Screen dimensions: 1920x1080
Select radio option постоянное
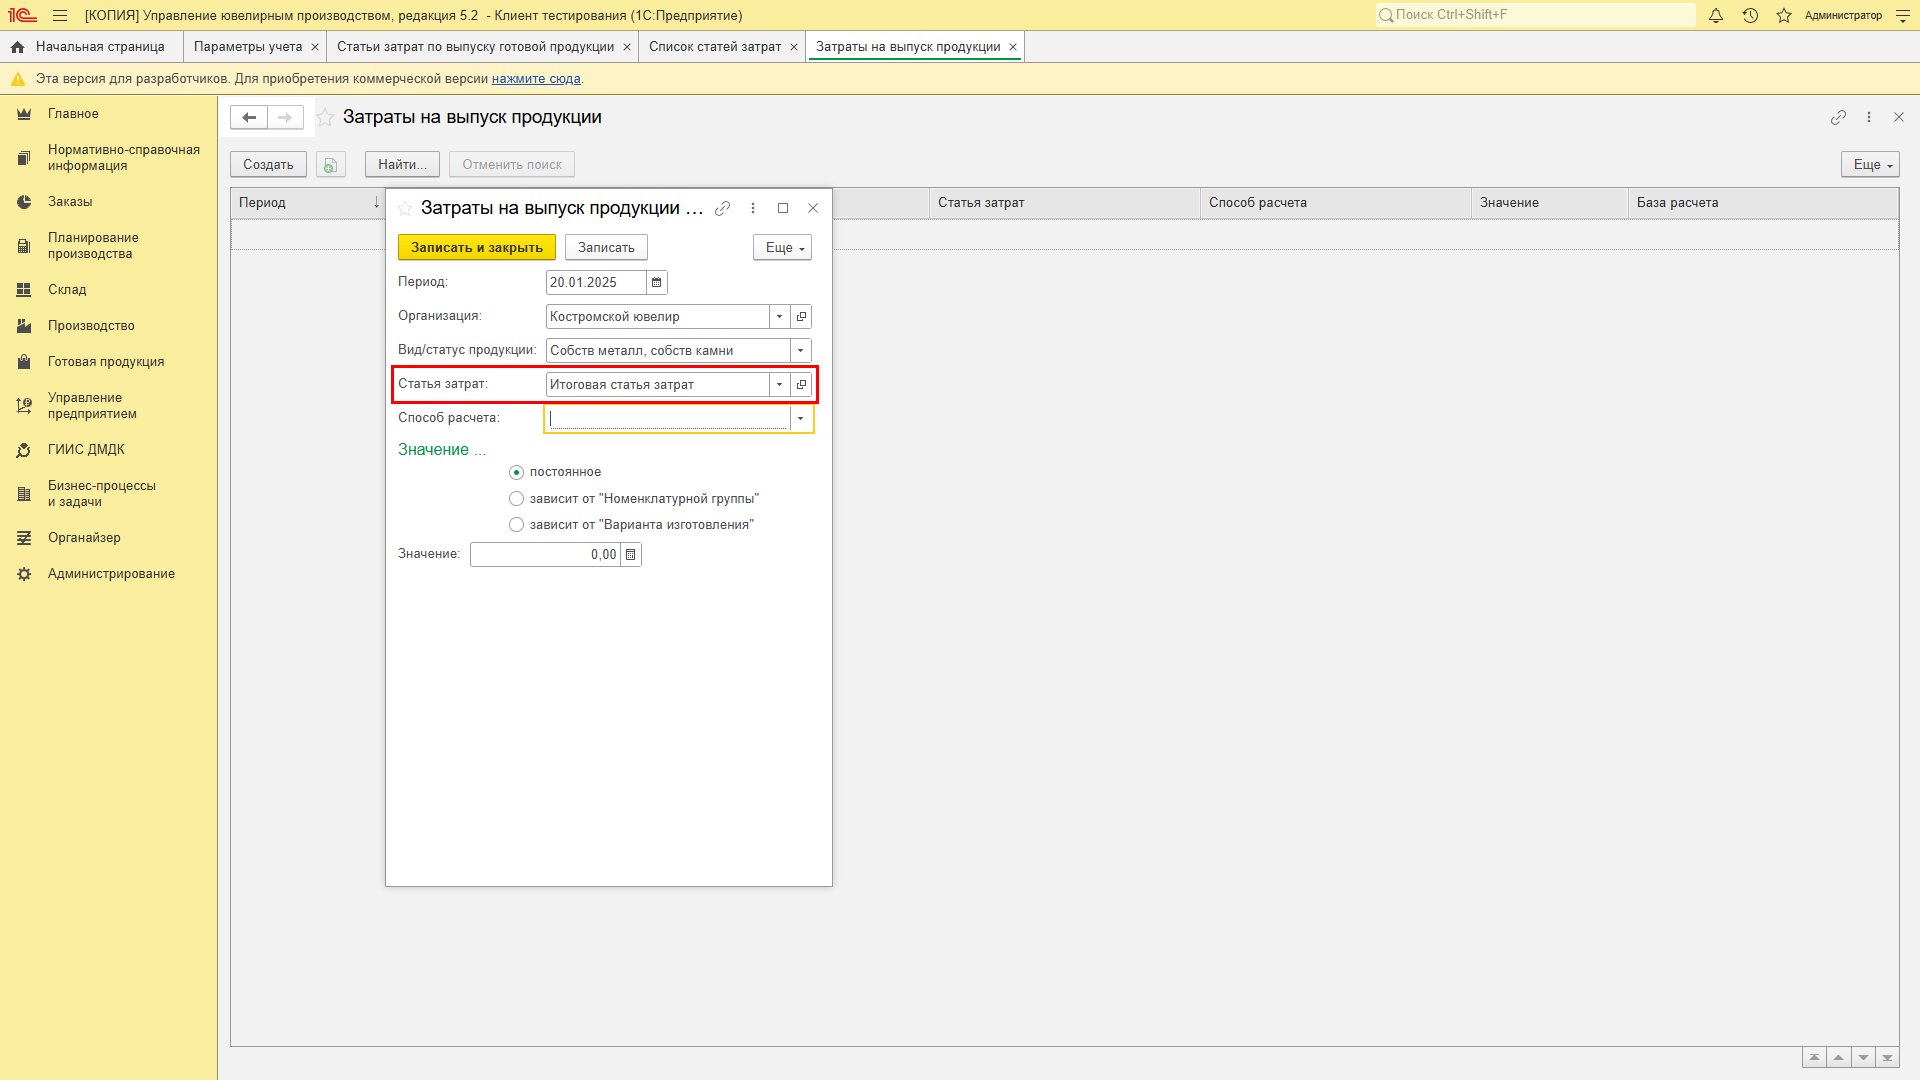[516, 473]
